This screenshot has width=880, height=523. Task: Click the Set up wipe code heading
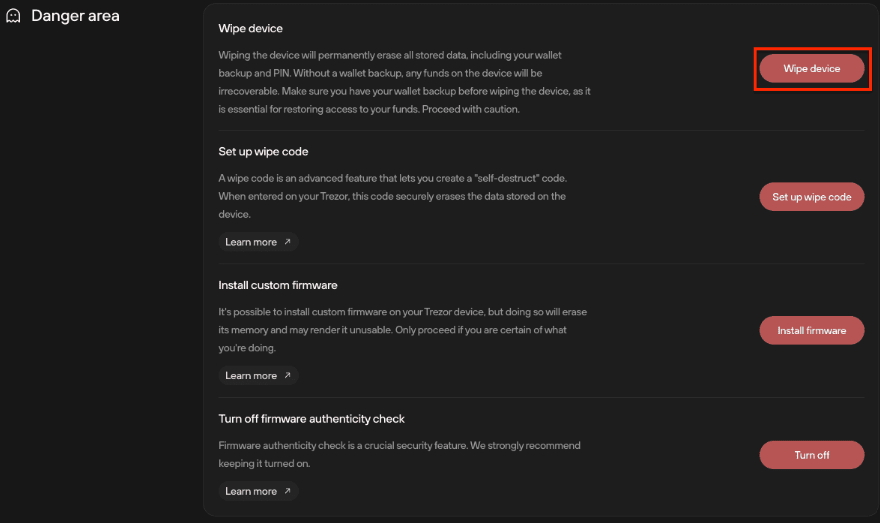tap(263, 151)
